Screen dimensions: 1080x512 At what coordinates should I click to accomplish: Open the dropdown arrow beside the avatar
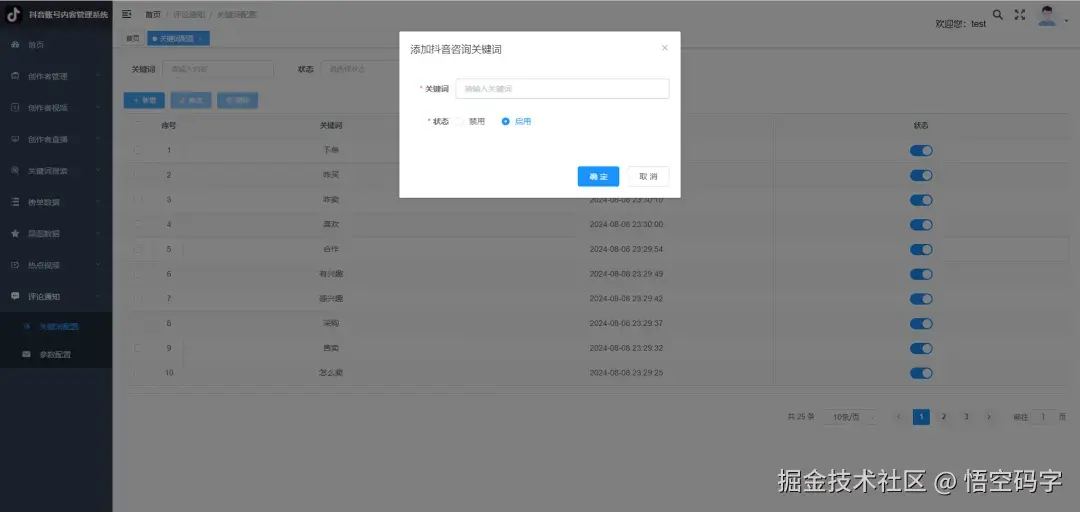point(1066,22)
